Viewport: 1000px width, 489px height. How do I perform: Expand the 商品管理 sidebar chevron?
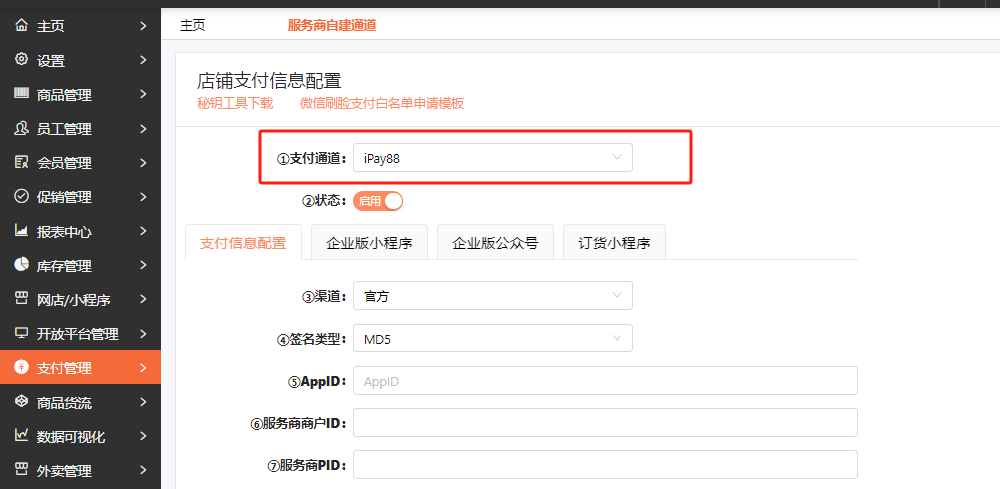(143, 94)
